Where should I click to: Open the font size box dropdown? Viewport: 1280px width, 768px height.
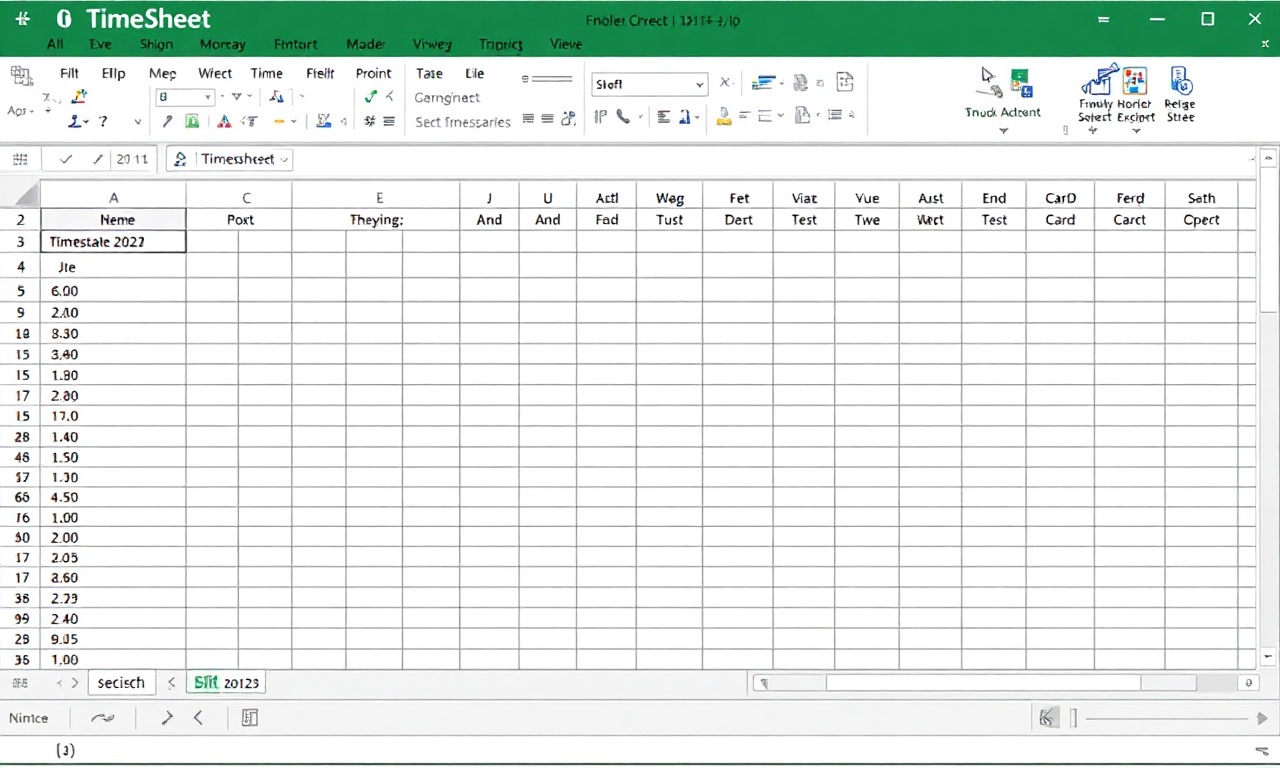(x=208, y=97)
